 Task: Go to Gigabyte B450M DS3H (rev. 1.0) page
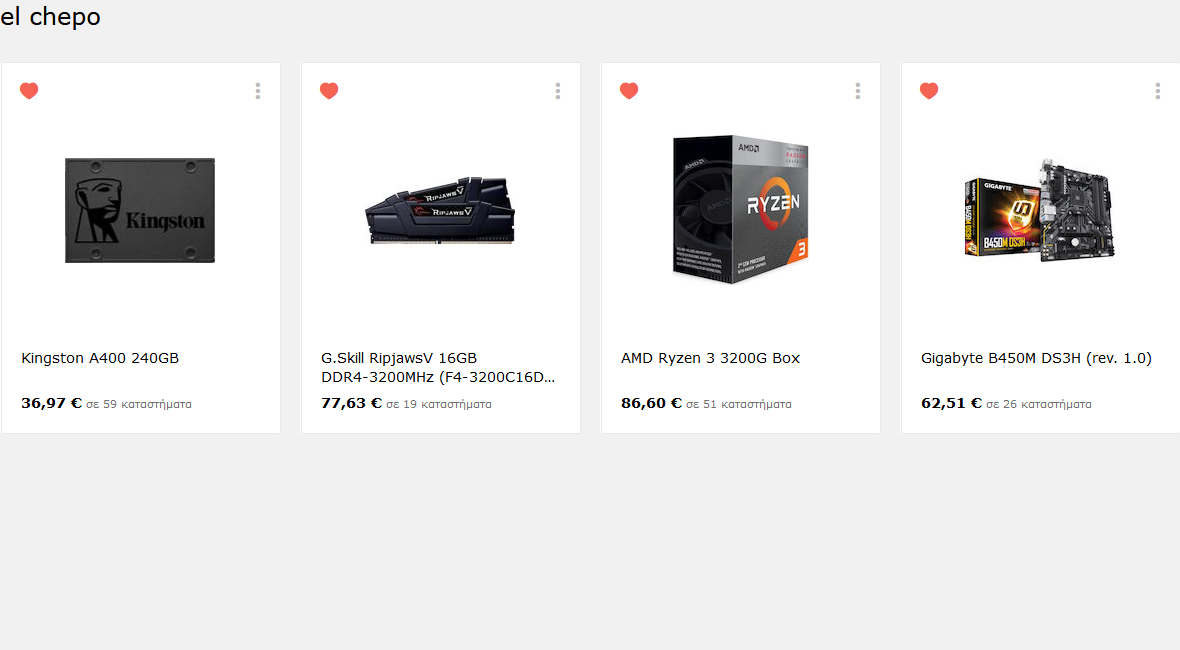[x=1036, y=358]
